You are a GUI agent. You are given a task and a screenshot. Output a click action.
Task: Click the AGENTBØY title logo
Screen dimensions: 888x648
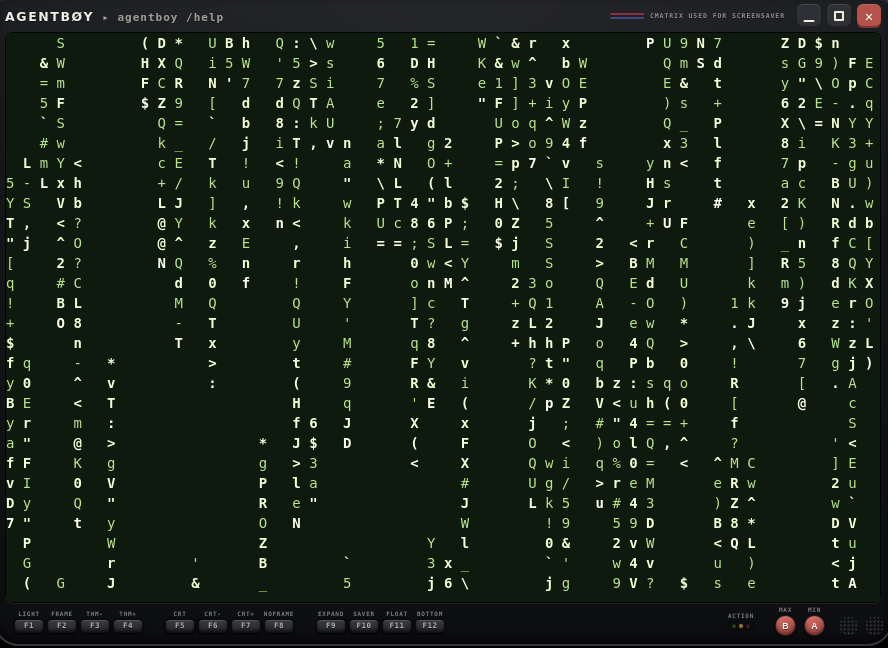click(x=49, y=16)
